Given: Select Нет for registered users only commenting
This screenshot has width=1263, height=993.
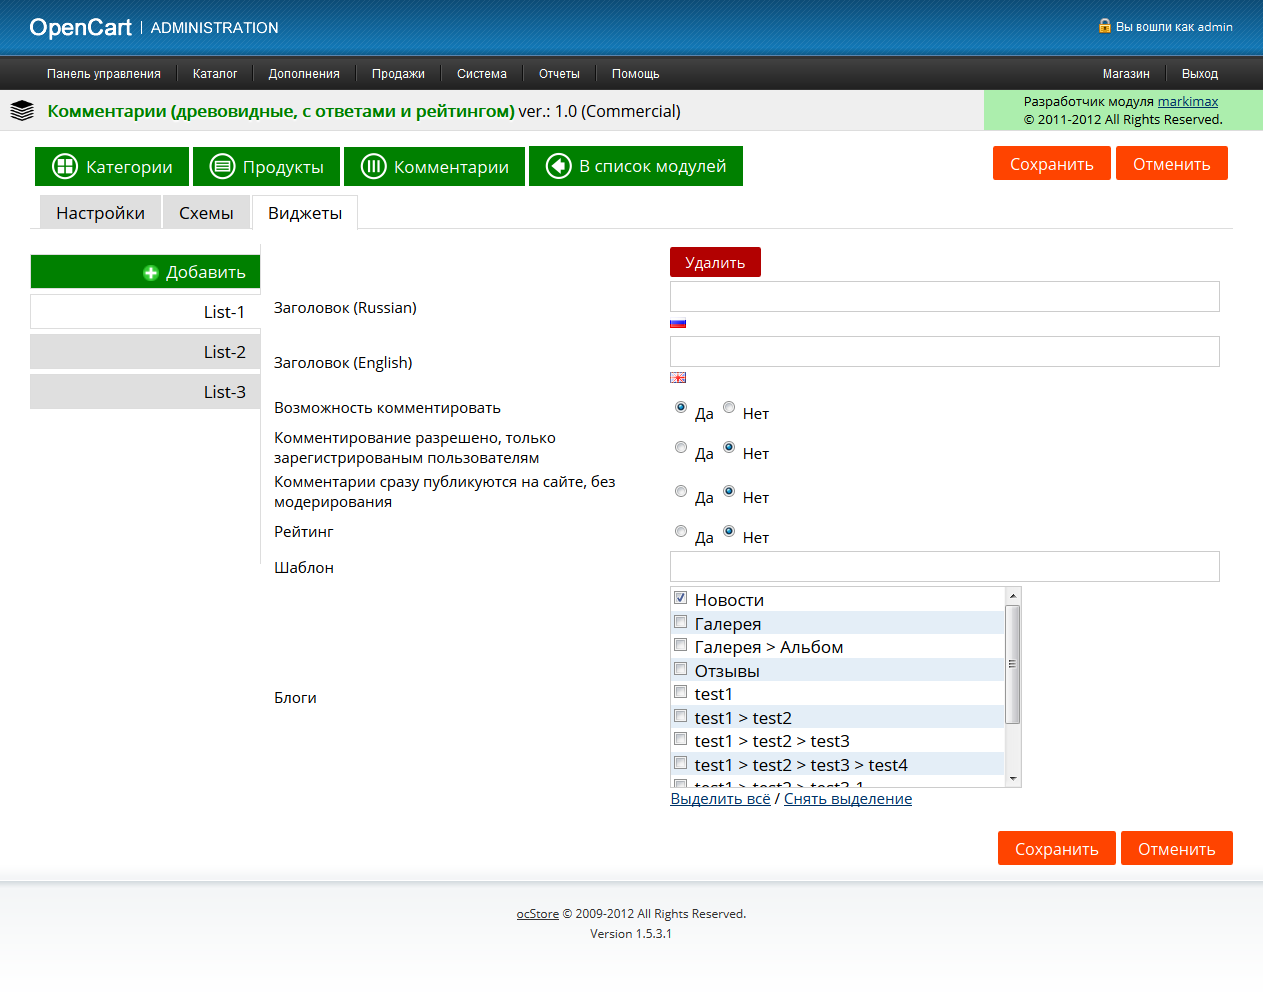Looking at the screenshot, I should (x=729, y=447).
